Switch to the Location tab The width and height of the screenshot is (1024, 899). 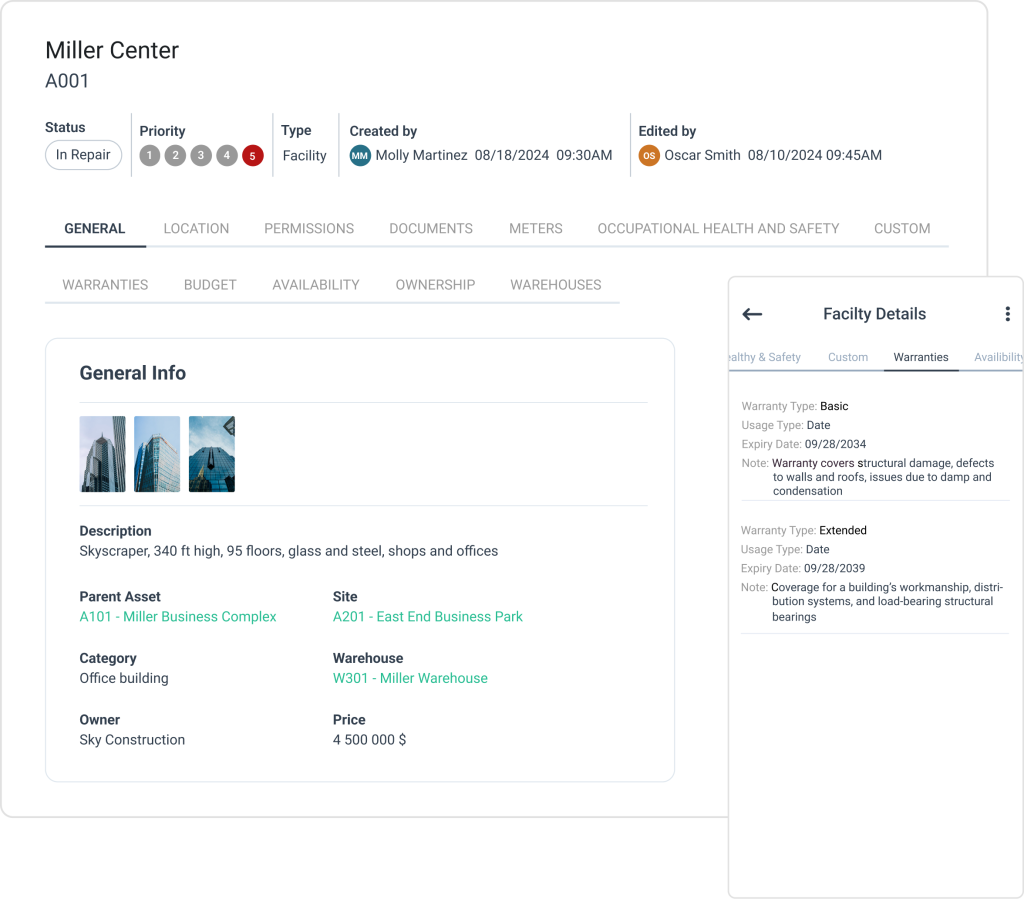pyautogui.click(x=196, y=228)
